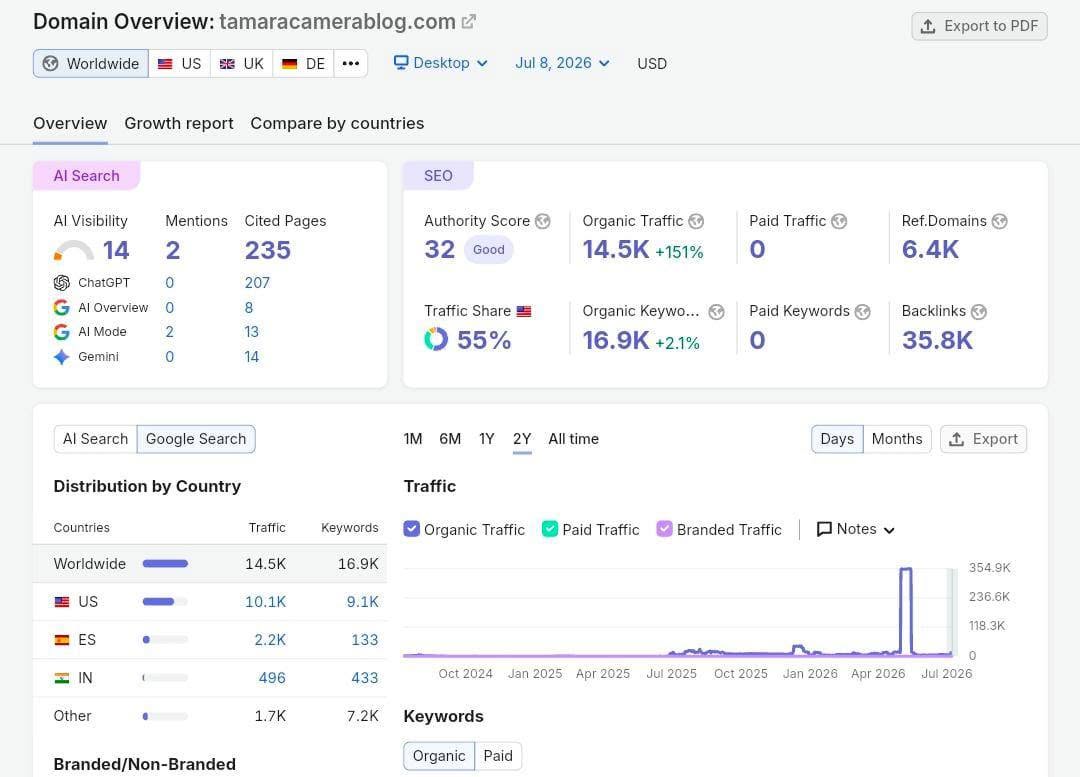Export the report to PDF
The image size is (1080, 777).
pyautogui.click(x=979, y=26)
